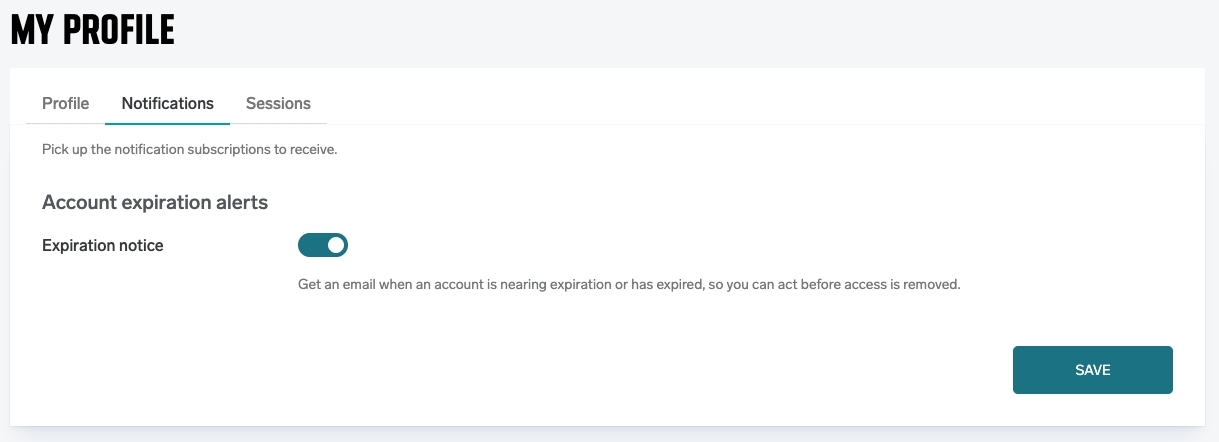Viewport: 1219px width, 442px height.
Task: Disable account expiration email alerts
Action: click(322, 245)
